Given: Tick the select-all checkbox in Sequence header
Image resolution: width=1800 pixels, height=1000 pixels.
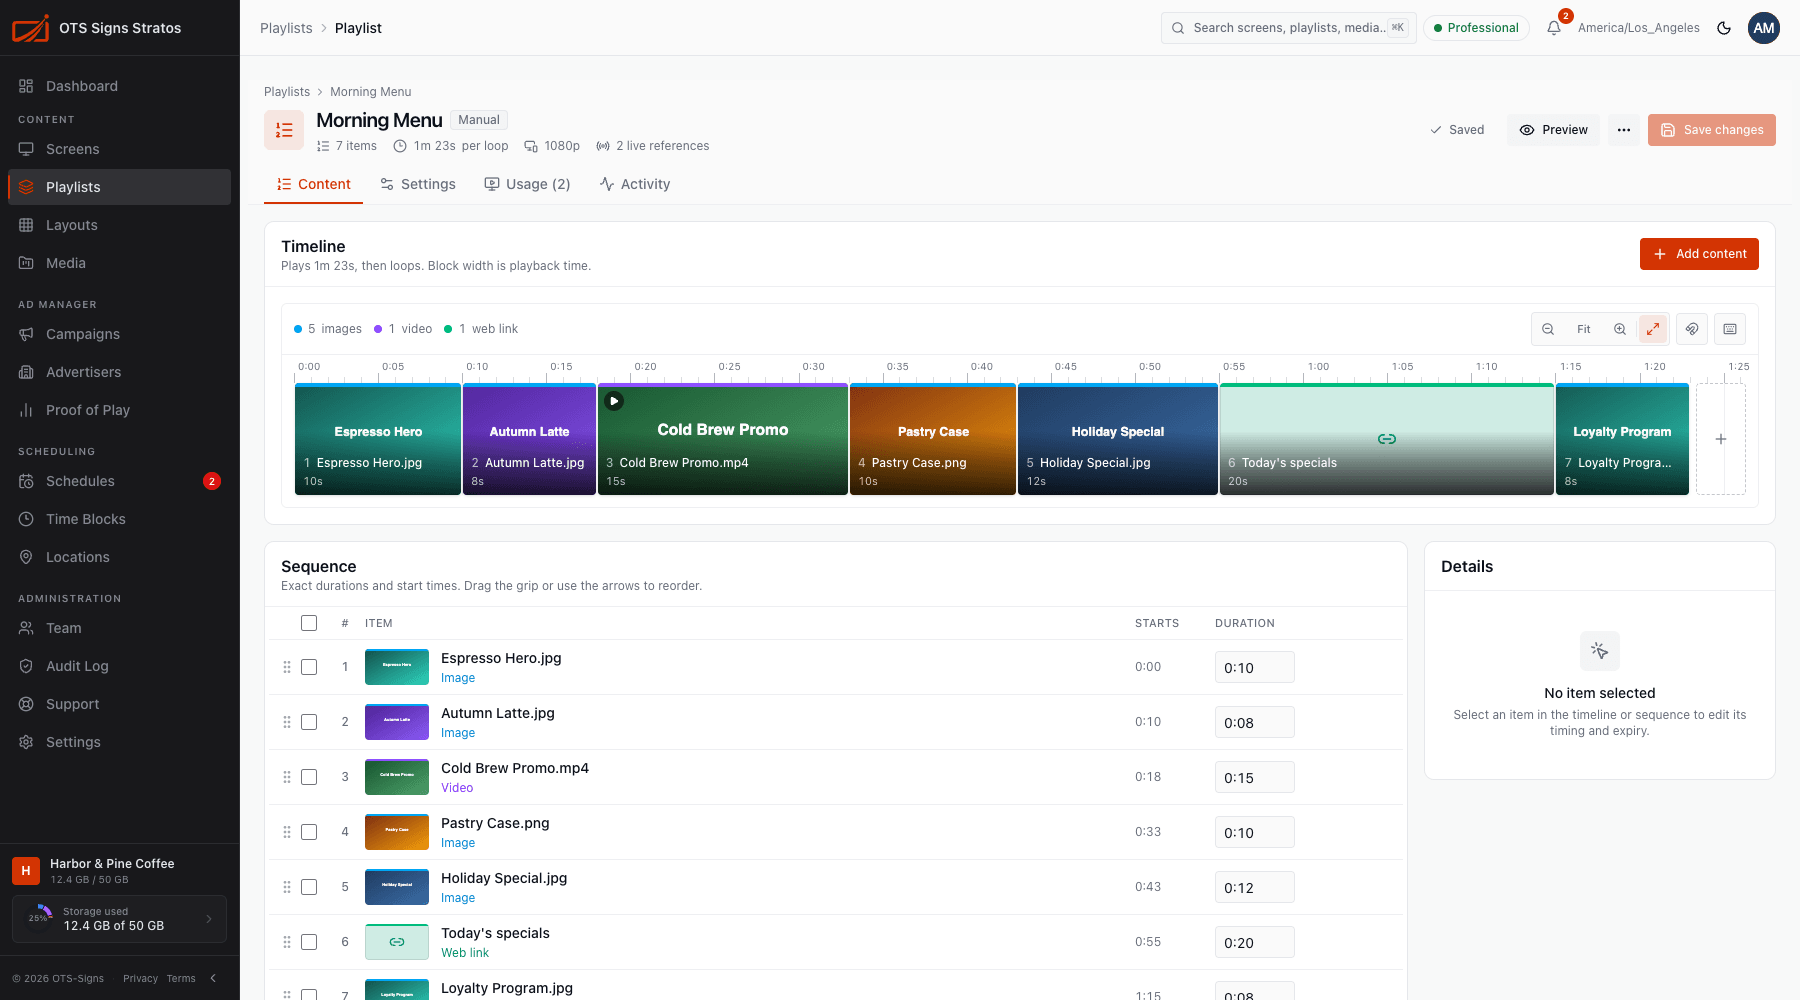Looking at the screenshot, I should click(309, 623).
